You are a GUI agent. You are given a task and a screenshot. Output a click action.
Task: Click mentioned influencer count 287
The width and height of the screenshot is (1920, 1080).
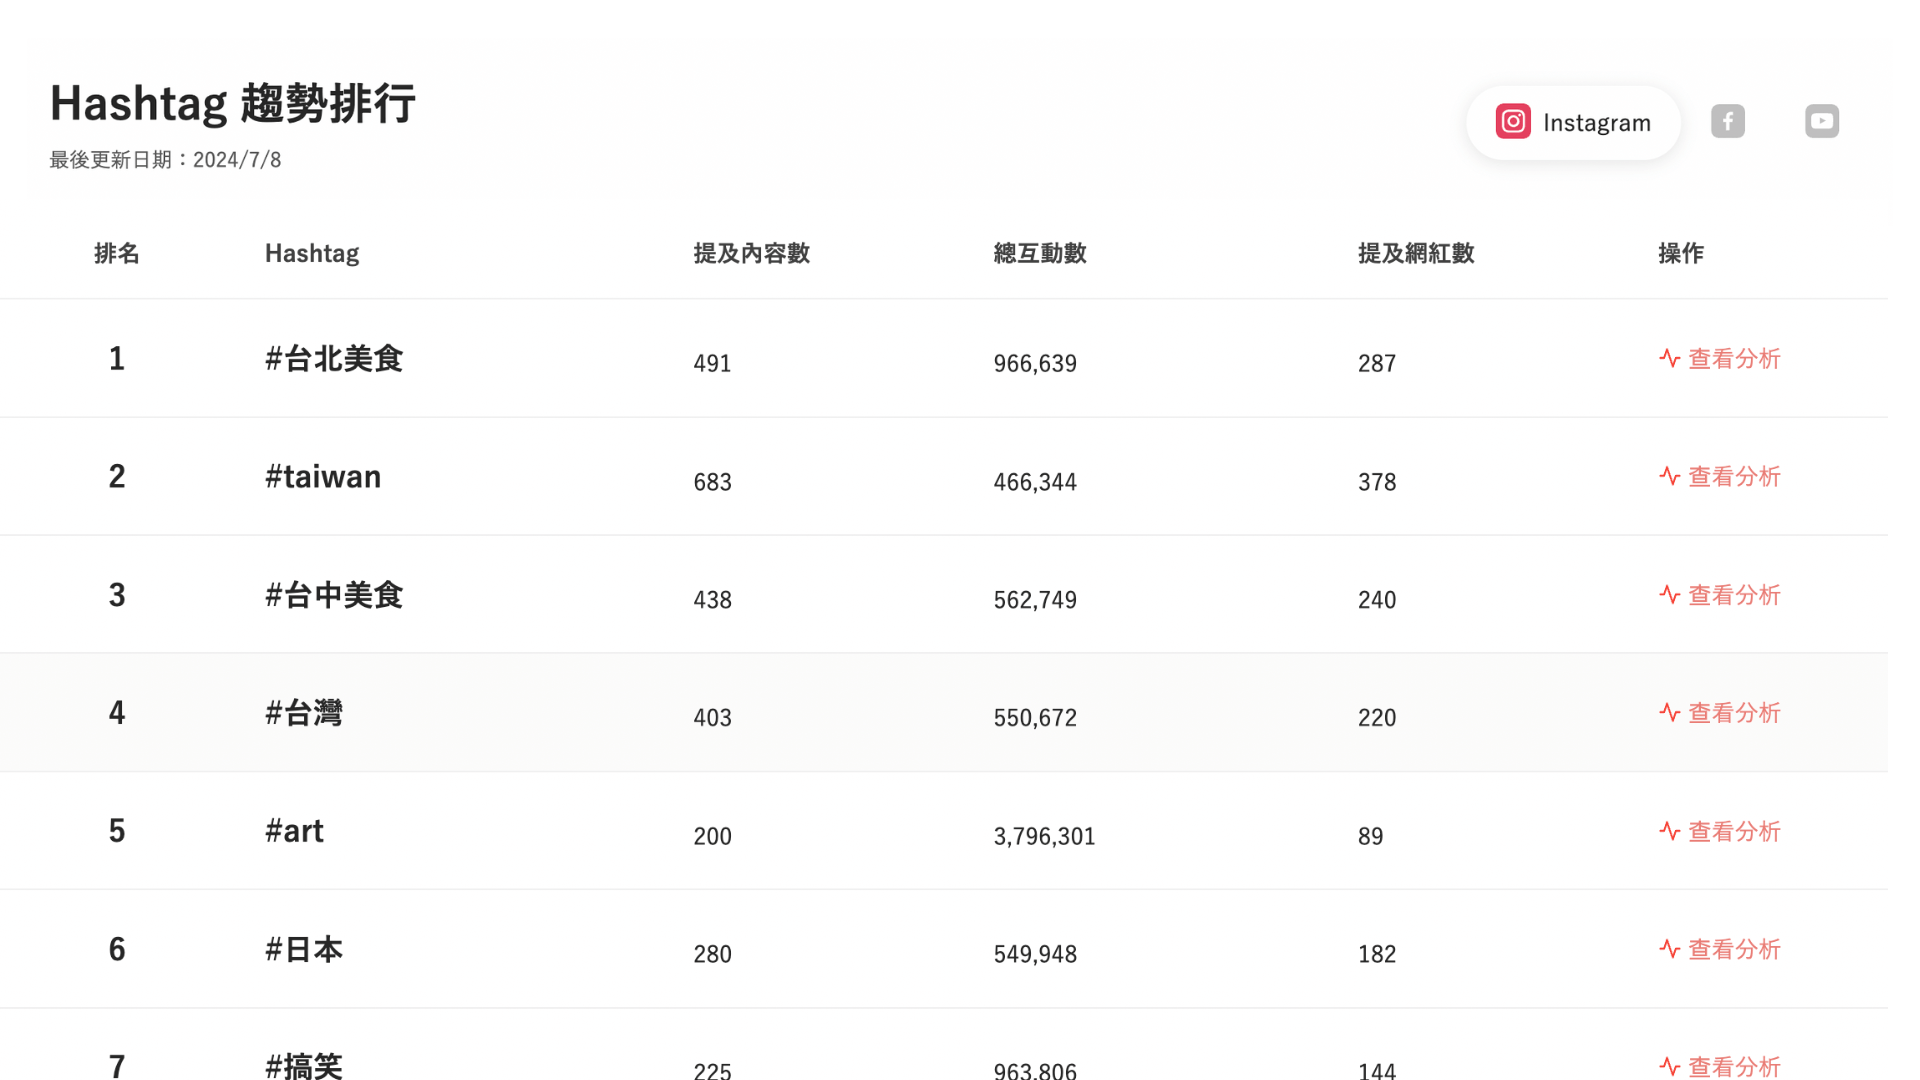pyautogui.click(x=1377, y=363)
